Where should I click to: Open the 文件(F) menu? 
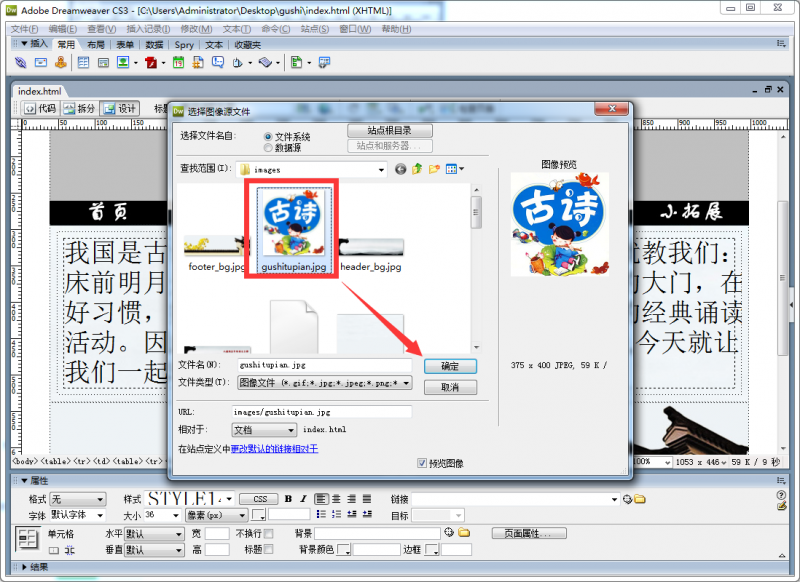pyautogui.click(x=24, y=29)
